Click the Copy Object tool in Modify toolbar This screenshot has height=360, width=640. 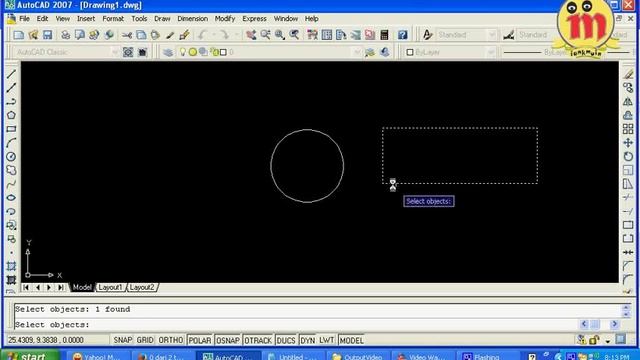pyautogui.click(x=628, y=87)
